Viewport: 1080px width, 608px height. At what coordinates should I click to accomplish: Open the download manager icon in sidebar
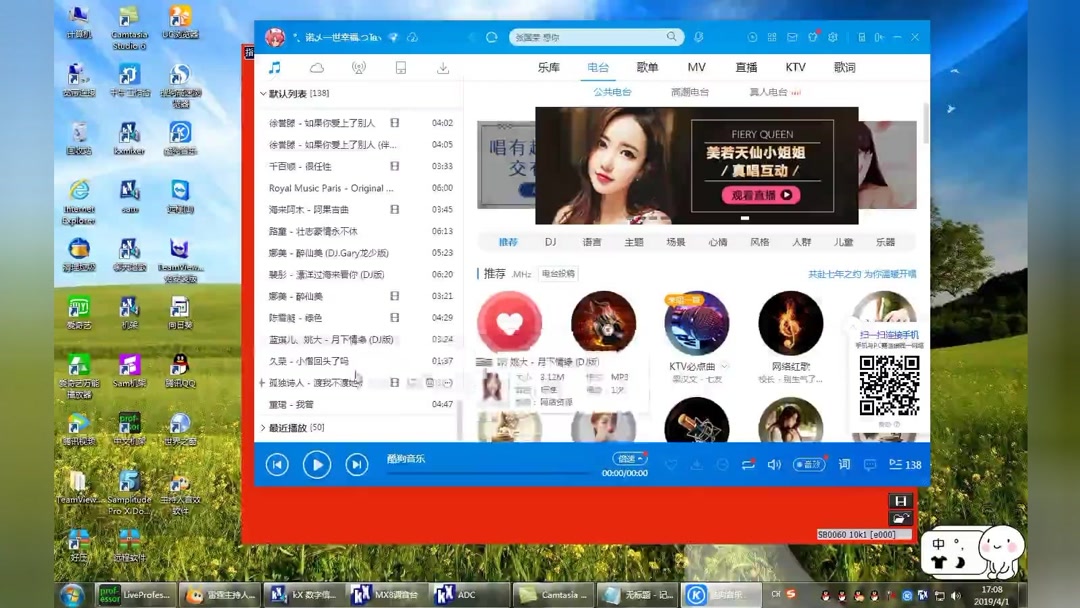pos(444,67)
